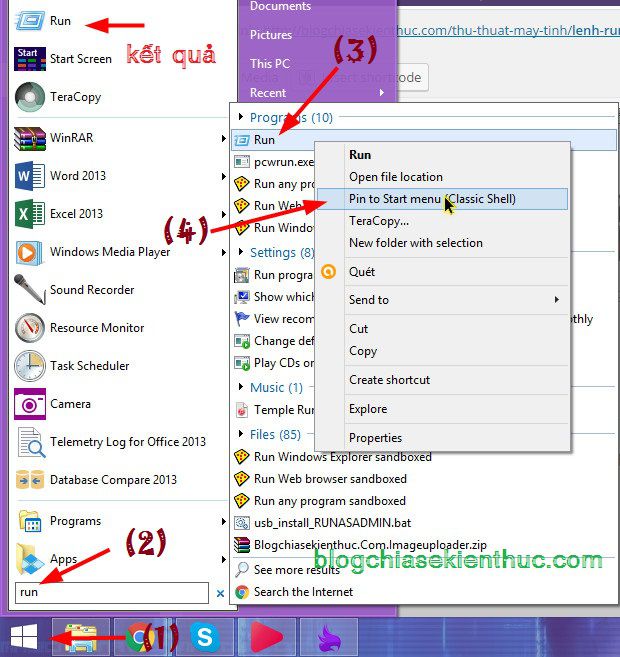Viewport: 620px width, 657px height.
Task: Click the Avast icon next to Quét
Action: pyautogui.click(x=328, y=272)
